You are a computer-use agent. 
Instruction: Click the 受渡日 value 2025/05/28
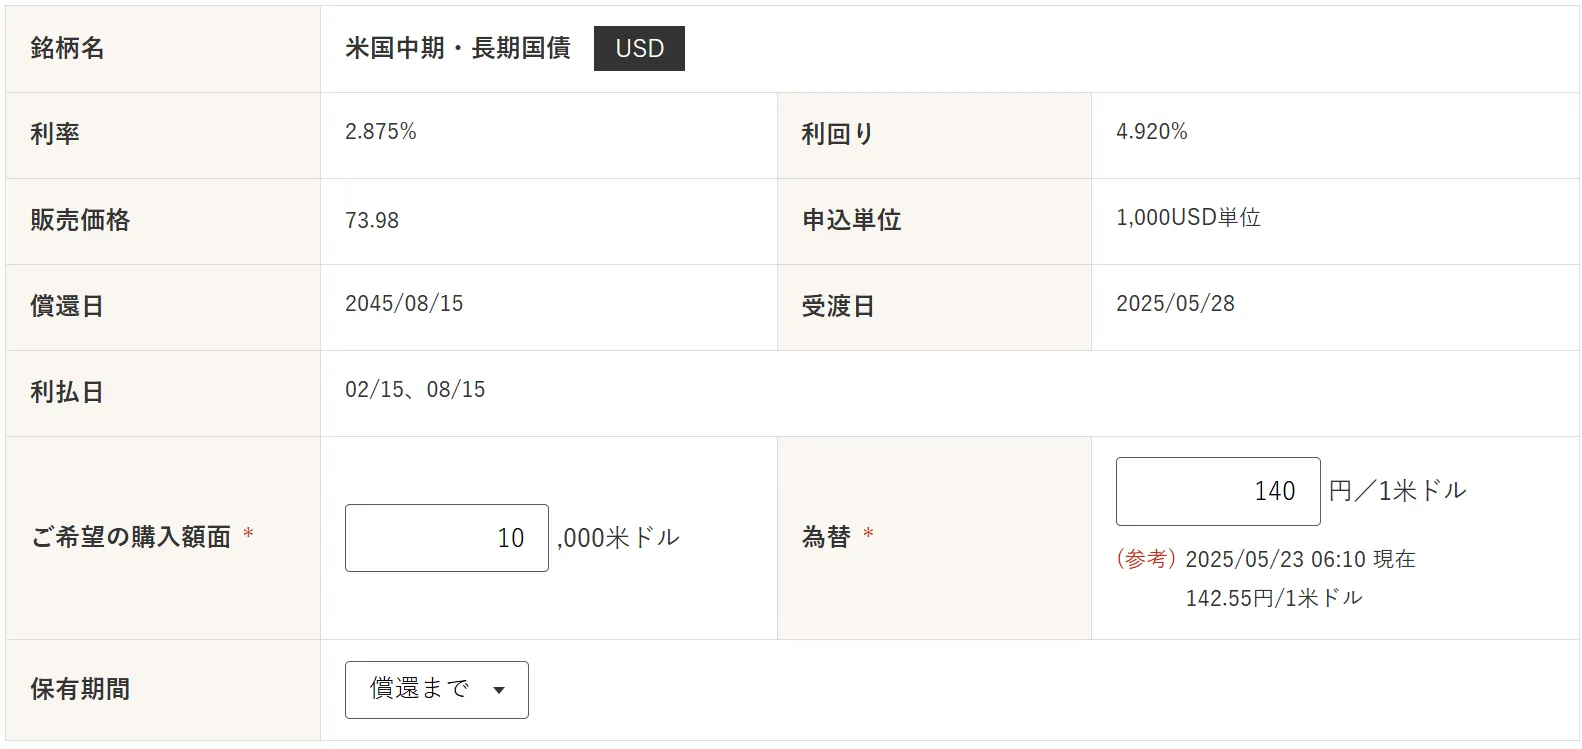[1175, 303]
